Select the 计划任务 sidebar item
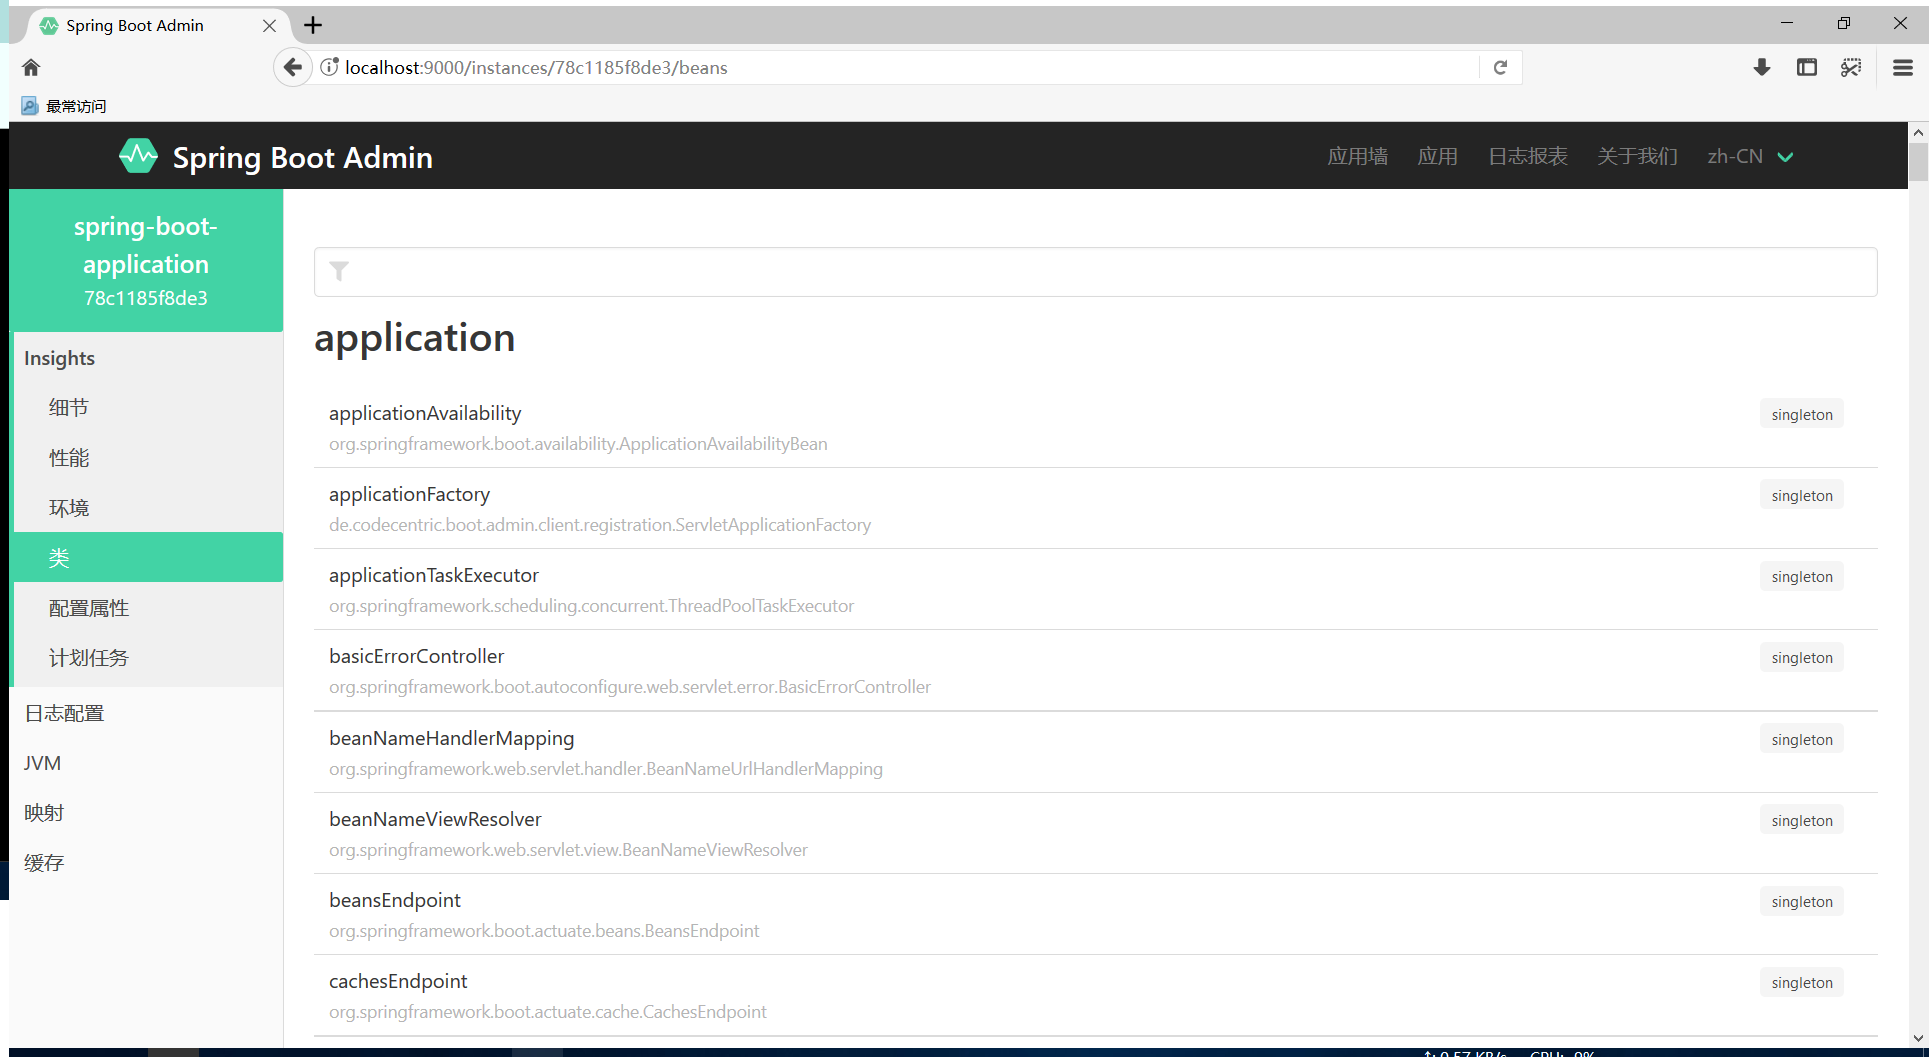 pyautogui.click(x=148, y=657)
